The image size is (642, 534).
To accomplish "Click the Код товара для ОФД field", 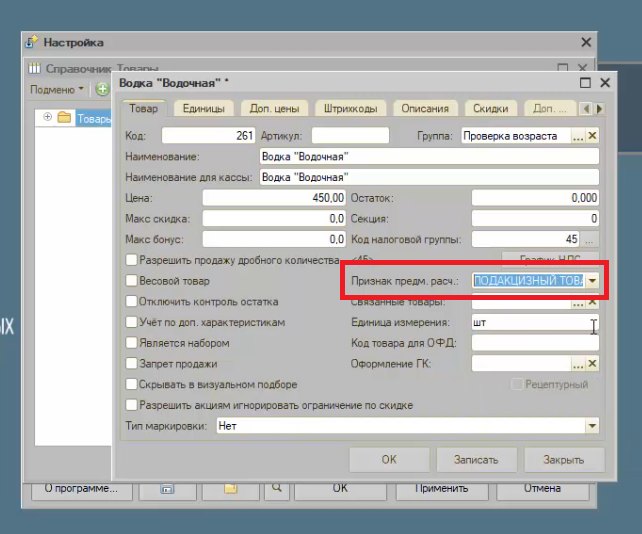I will click(x=535, y=343).
